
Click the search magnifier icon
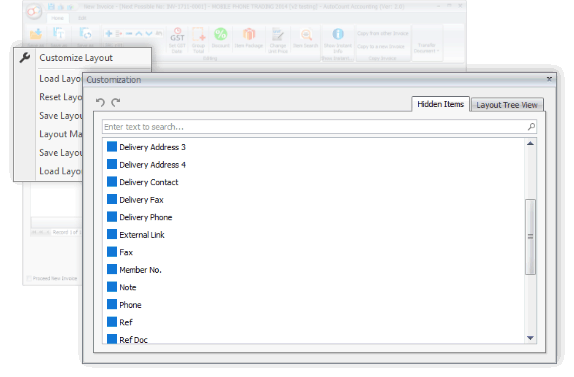coord(531,127)
